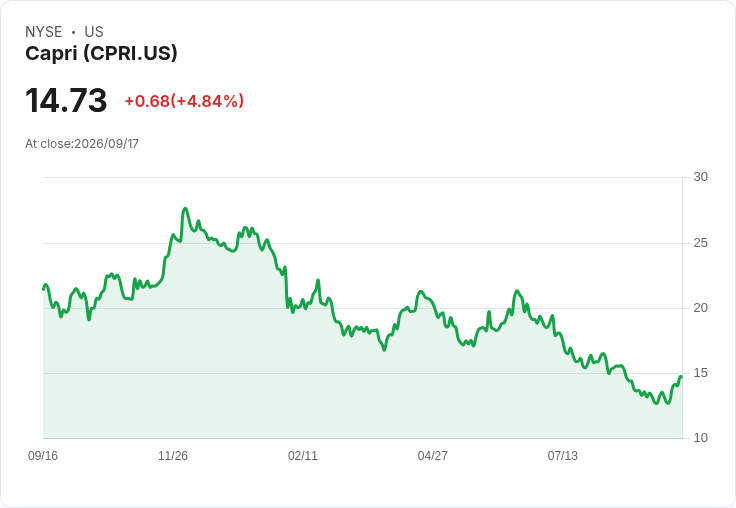
Task: Click the latest data point at chart's right end
Action: click(x=681, y=377)
